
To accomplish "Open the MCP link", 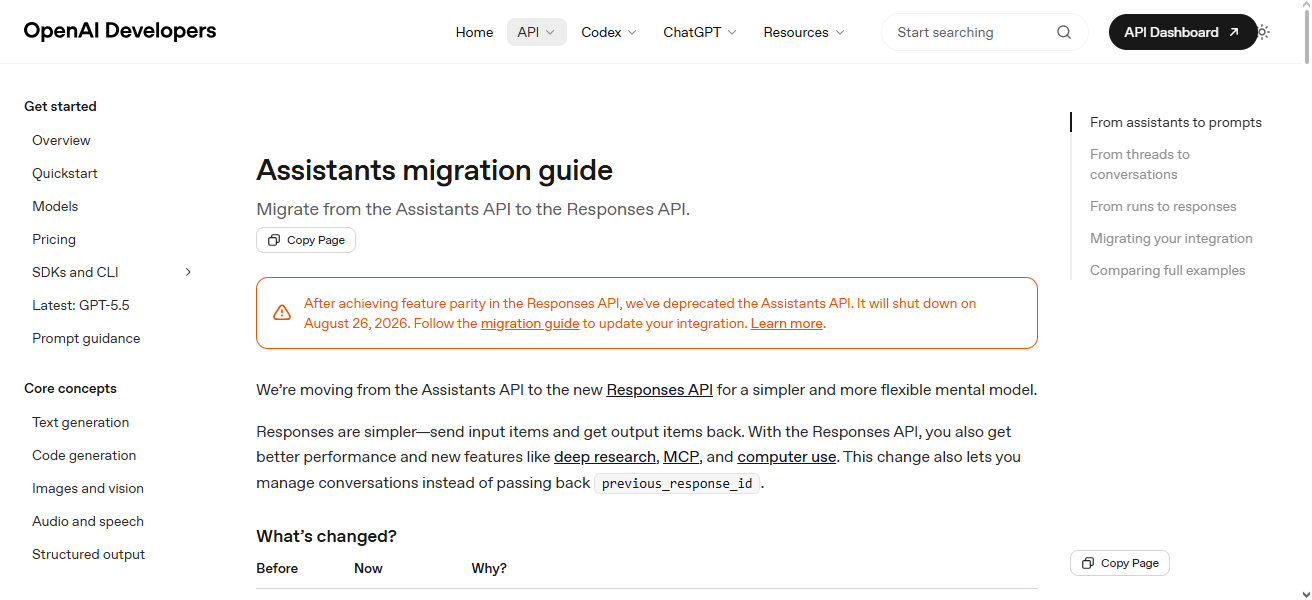I will point(681,457).
